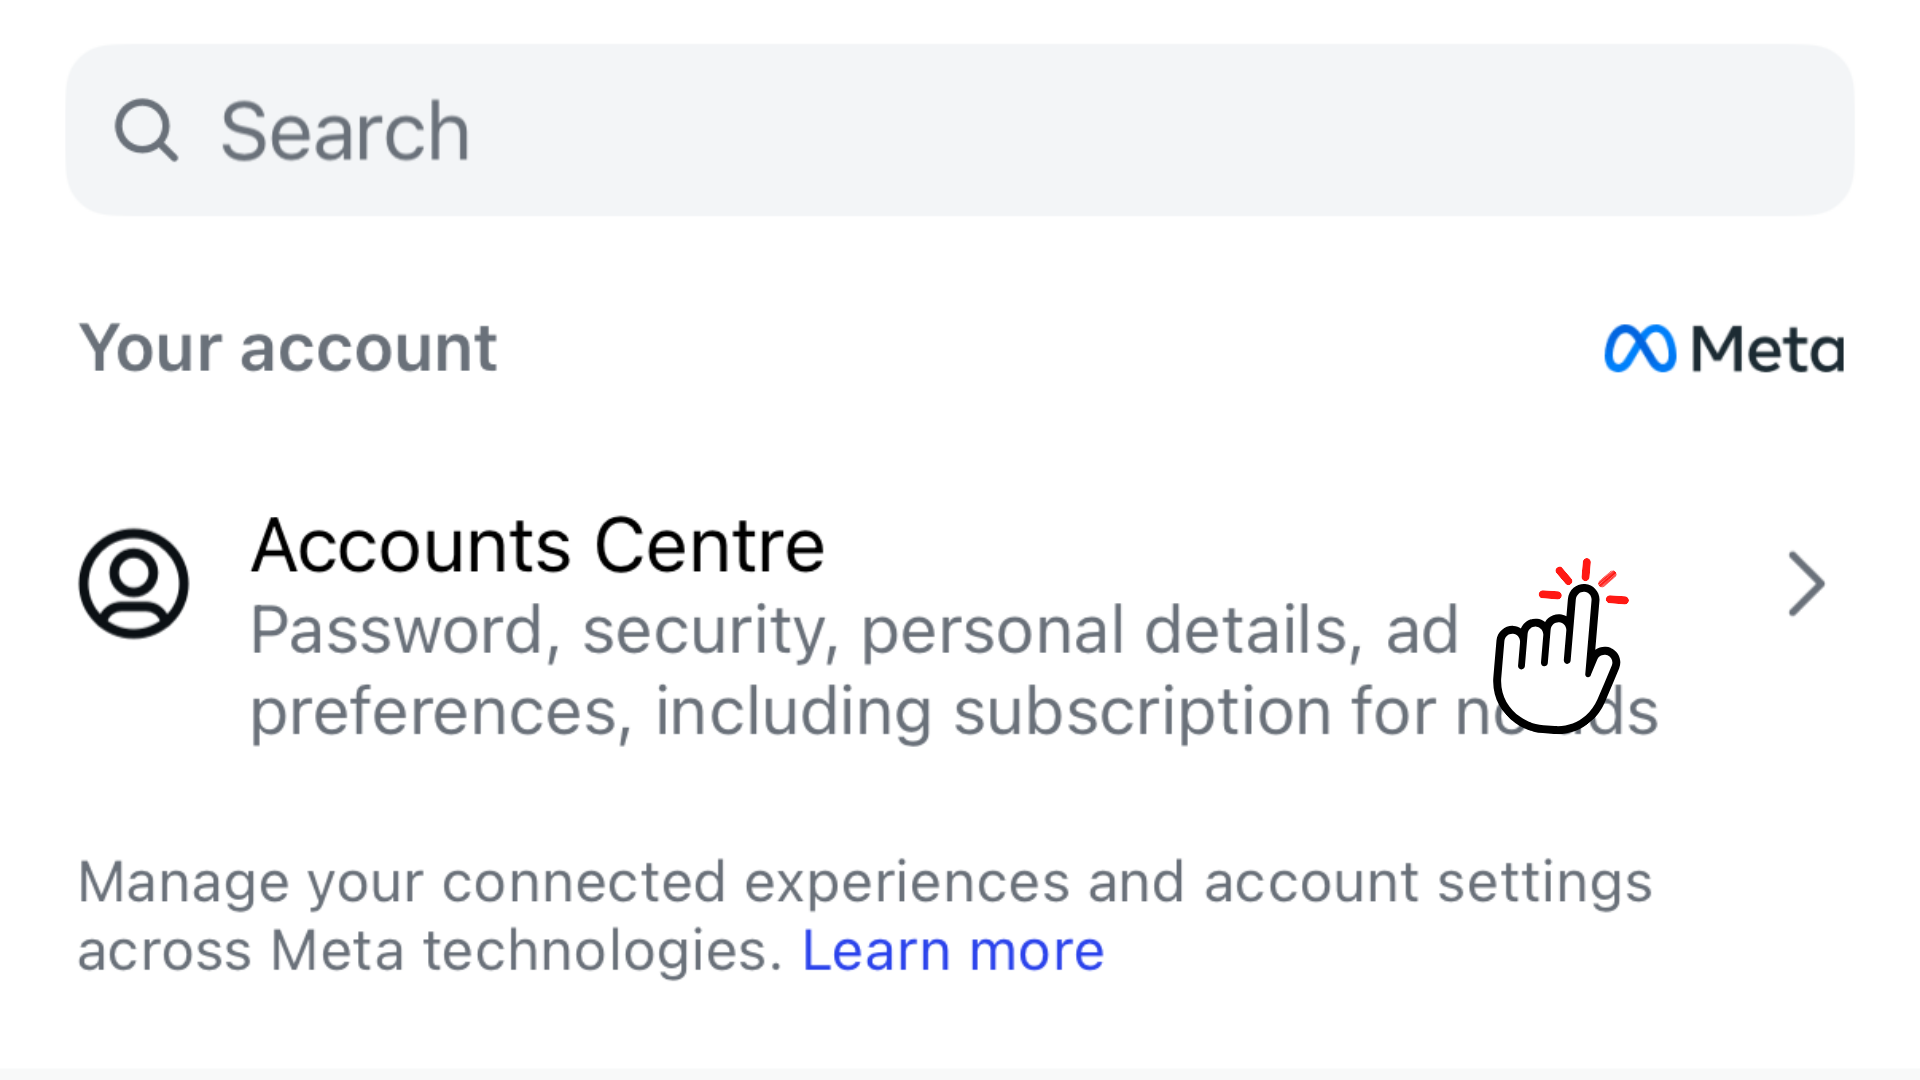Click the "Manage your connected experiences" description
The height and width of the screenshot is (1080, 1920).
point(864,883)
